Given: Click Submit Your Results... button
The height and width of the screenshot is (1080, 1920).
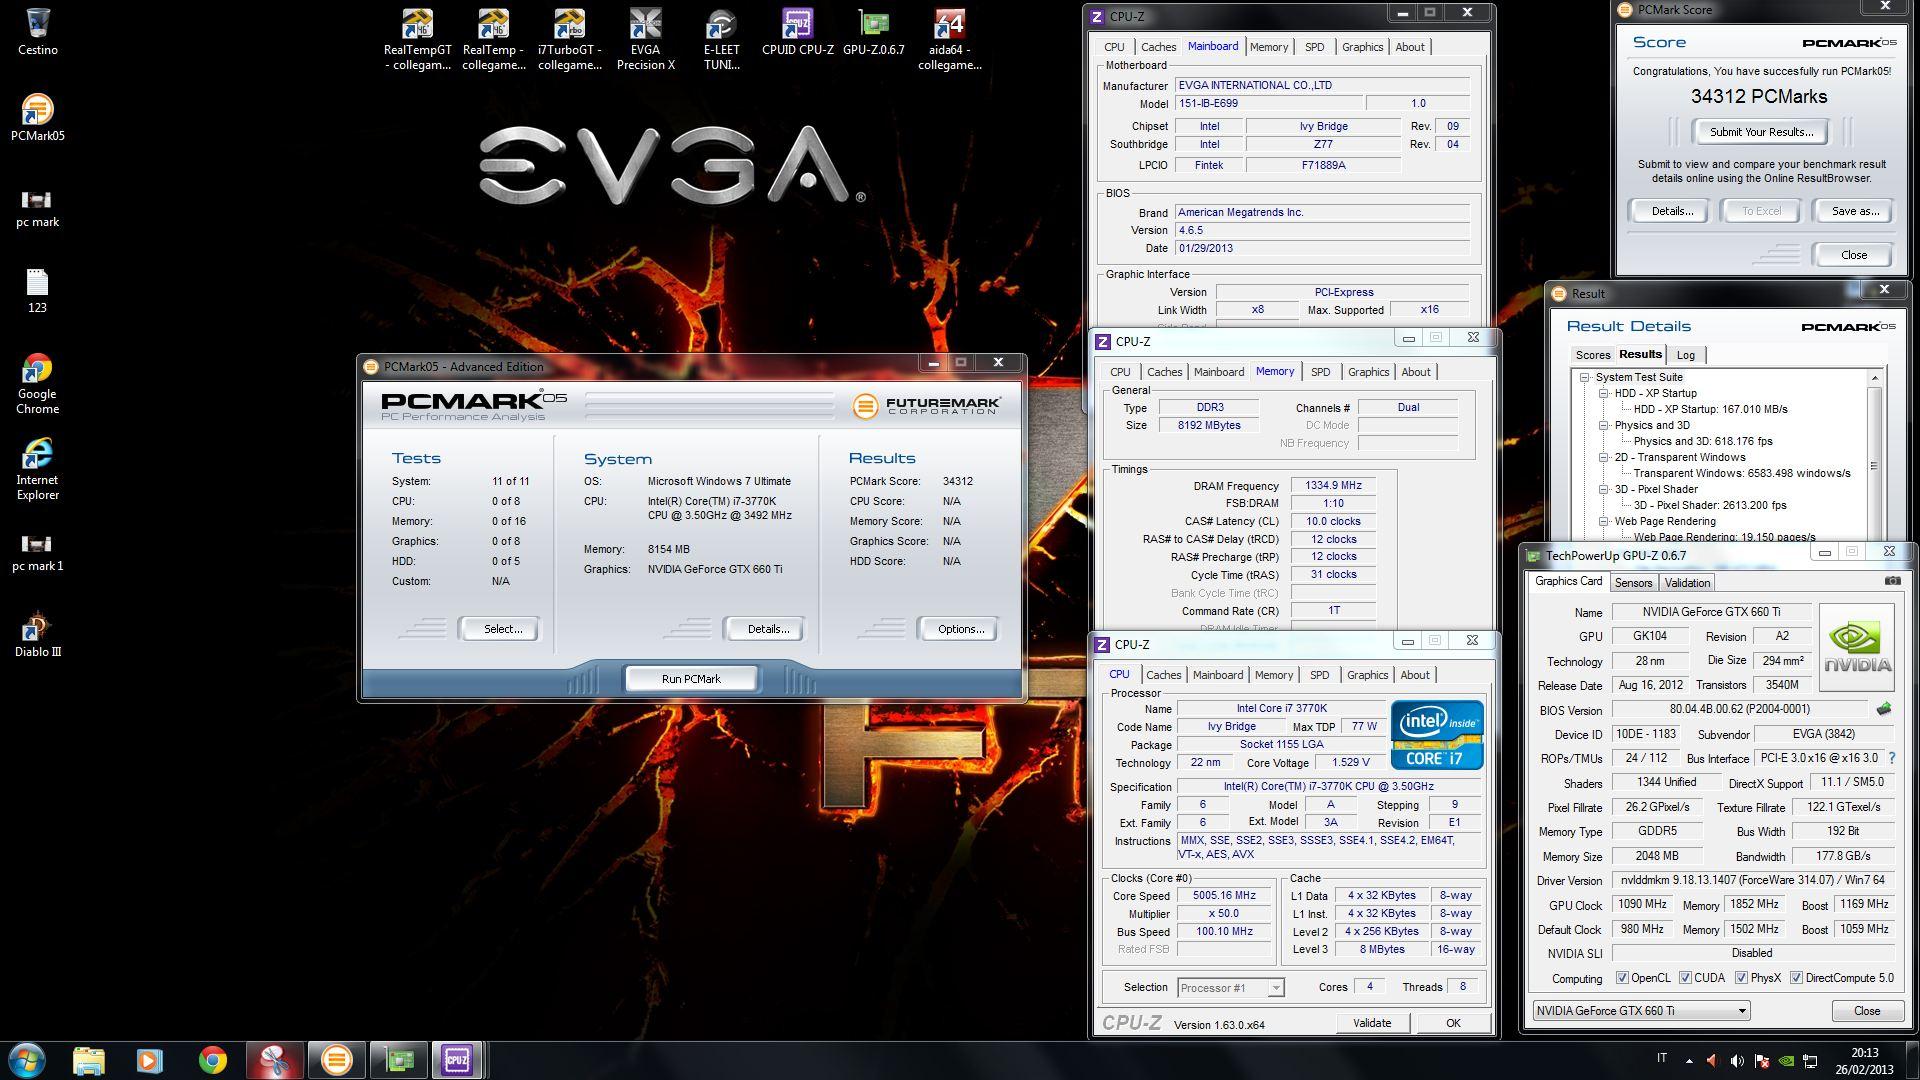Looking at the screenshot, I should (x=1759, y=132).
